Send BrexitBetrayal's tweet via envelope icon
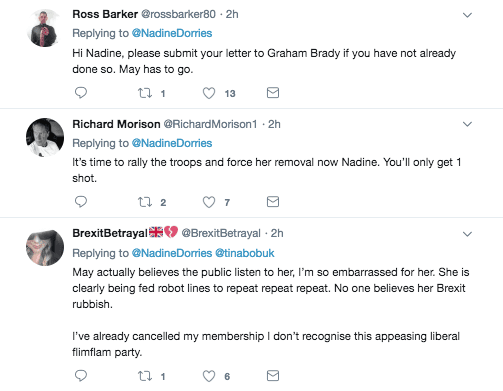The height and width of the screenshot is (391, 503). coord(273,376)
